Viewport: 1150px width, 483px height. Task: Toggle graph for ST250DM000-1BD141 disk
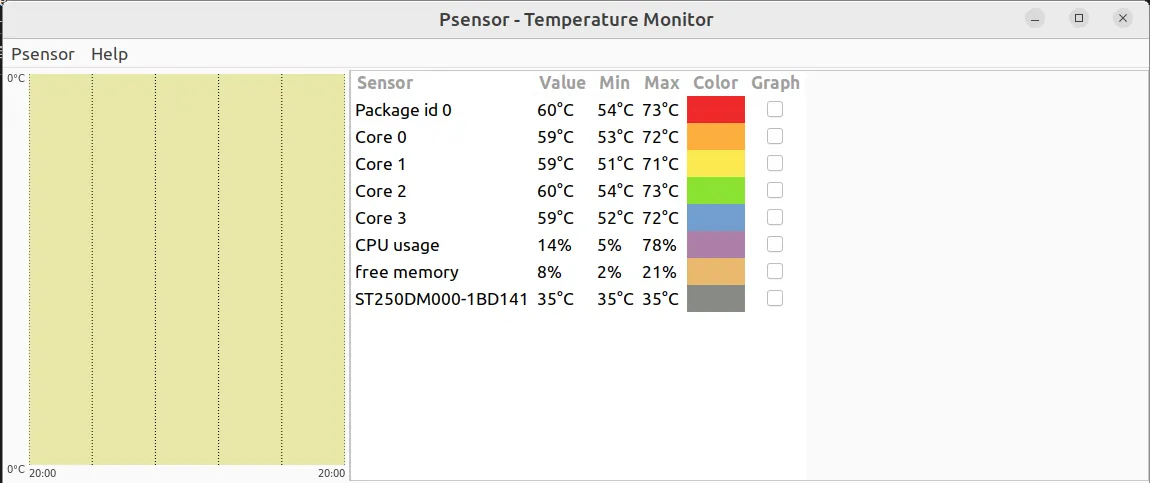click(x=775, y=298)
